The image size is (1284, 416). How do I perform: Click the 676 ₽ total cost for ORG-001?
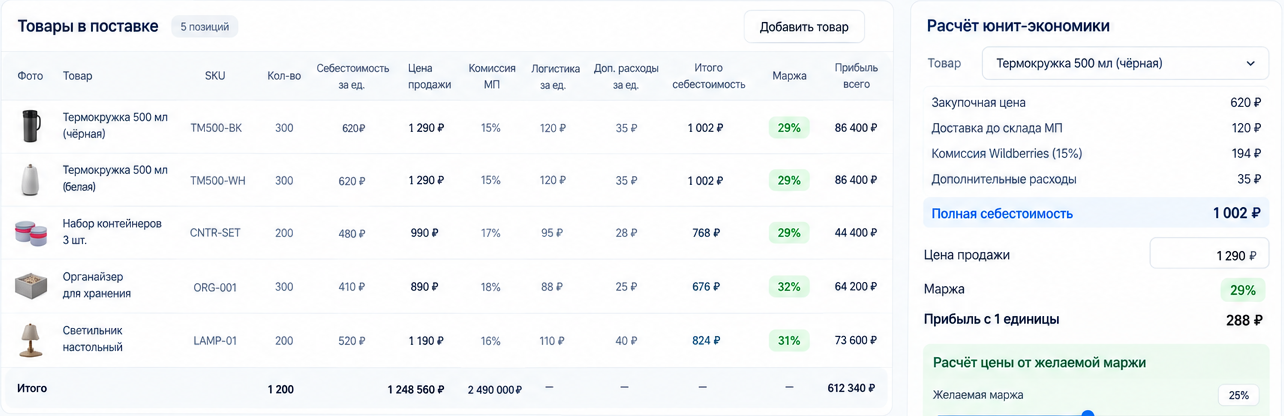click(x=706, y=287)
